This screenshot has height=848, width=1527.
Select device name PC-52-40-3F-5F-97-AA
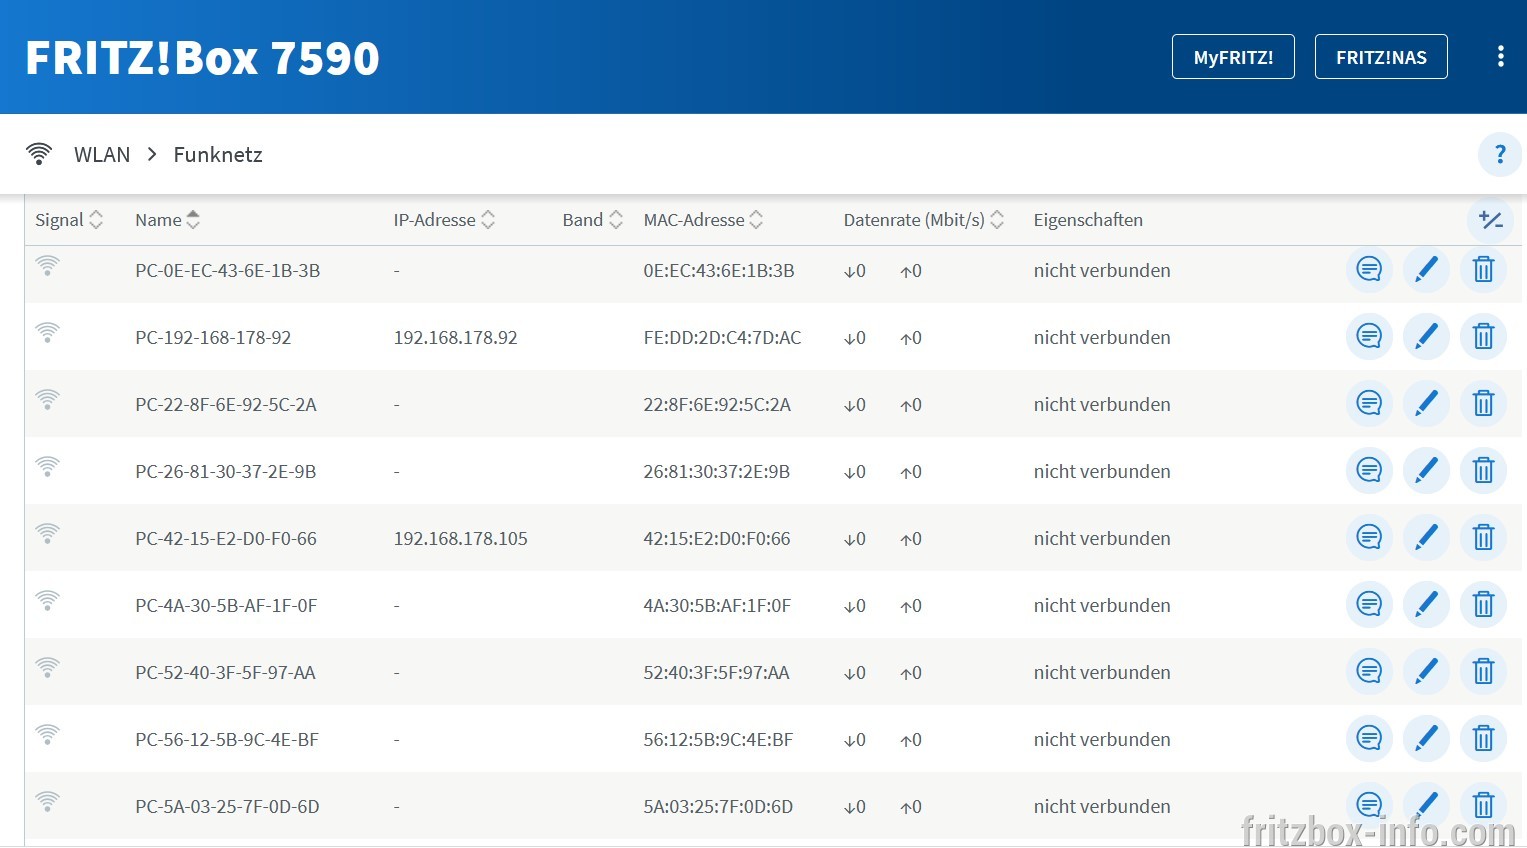[226, 672]
